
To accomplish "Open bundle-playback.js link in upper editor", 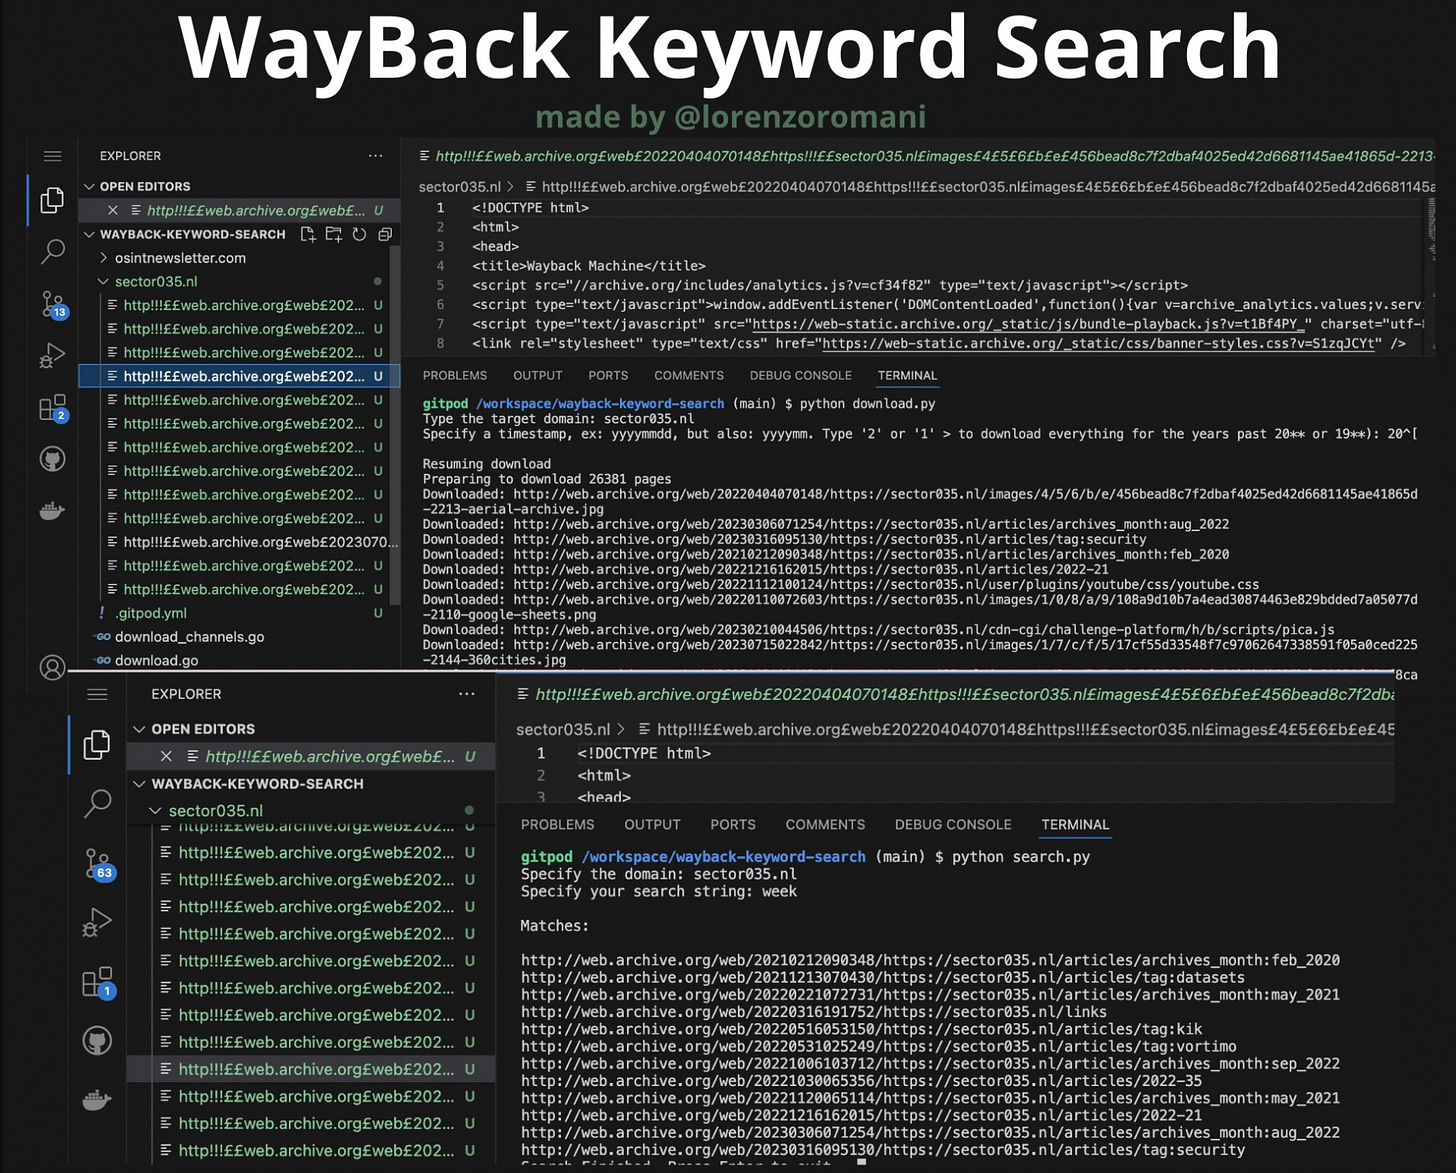I will pos(1029,324).
